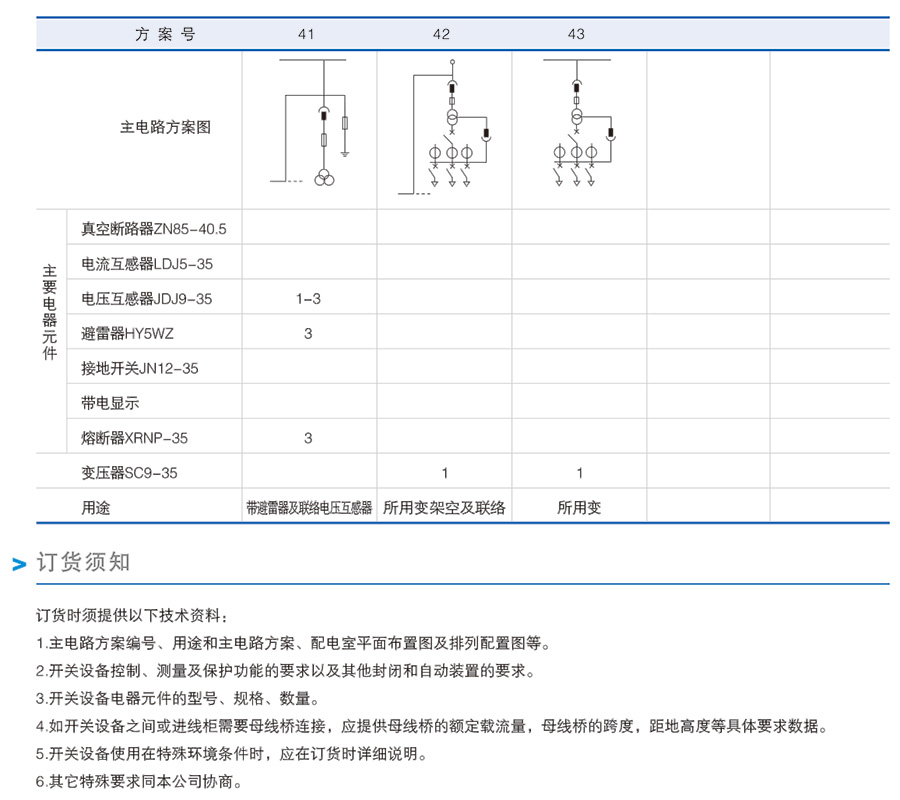Select the value 3 in 避雷器HY5WZ row

tap(308, 334)
